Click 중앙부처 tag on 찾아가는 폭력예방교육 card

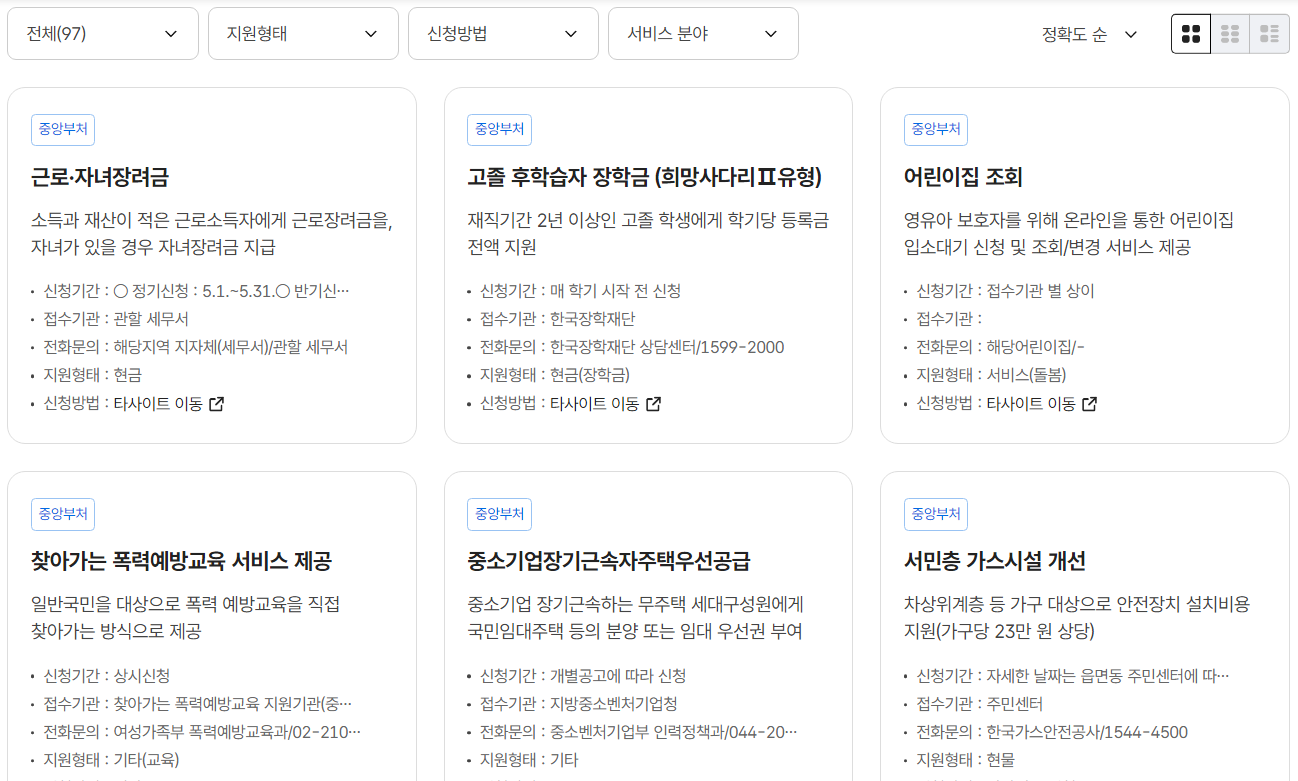coord(63,514)
